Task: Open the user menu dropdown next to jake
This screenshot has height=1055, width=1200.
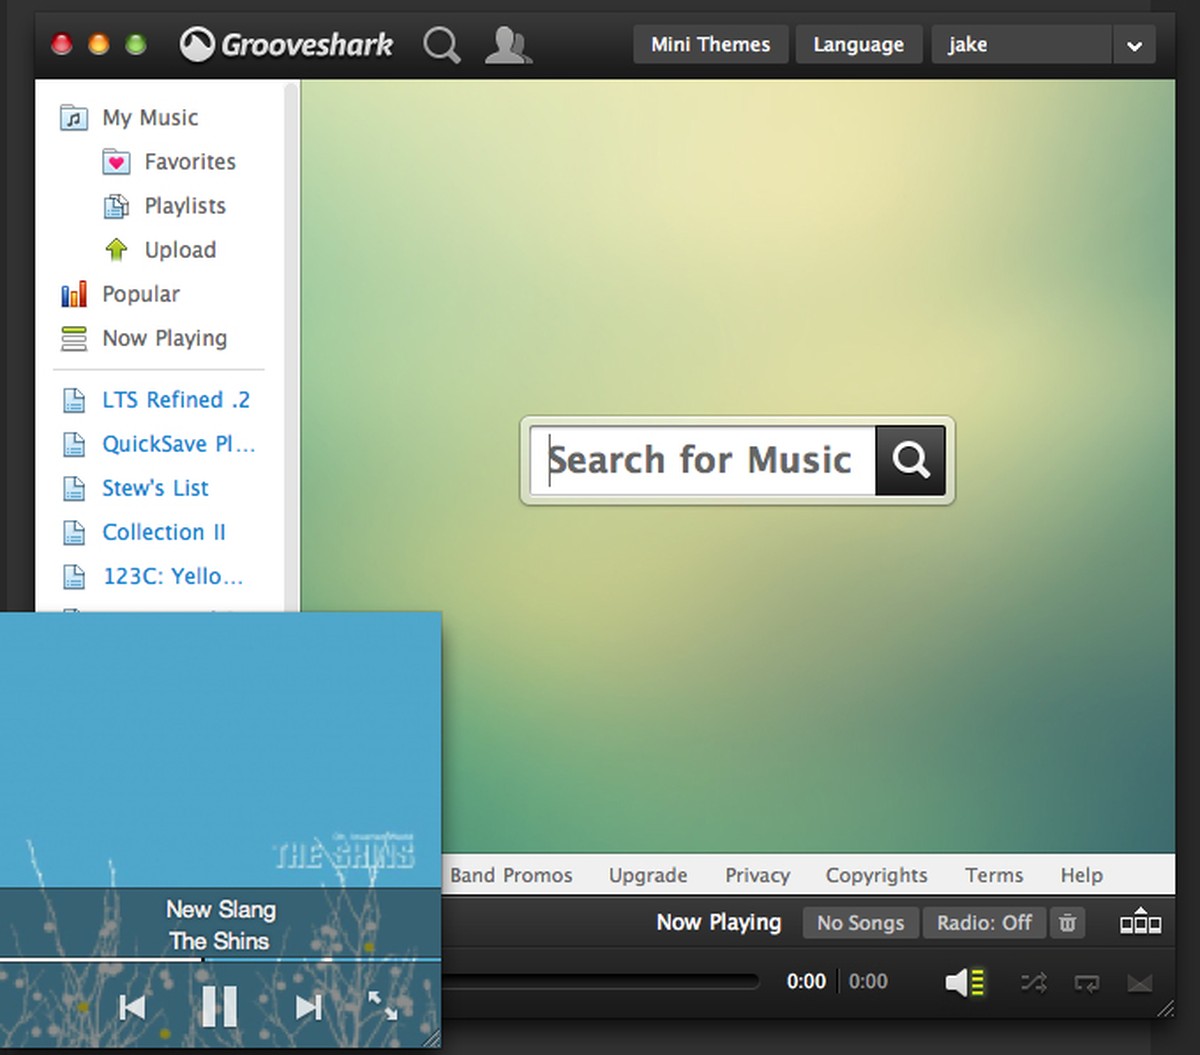Action: click(1135, 44)
